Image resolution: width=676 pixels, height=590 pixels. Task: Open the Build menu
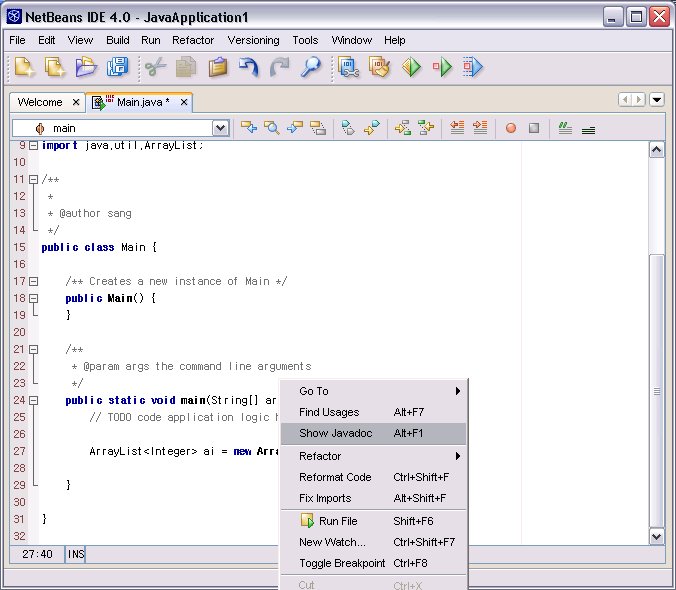click(x=118, y=40)
